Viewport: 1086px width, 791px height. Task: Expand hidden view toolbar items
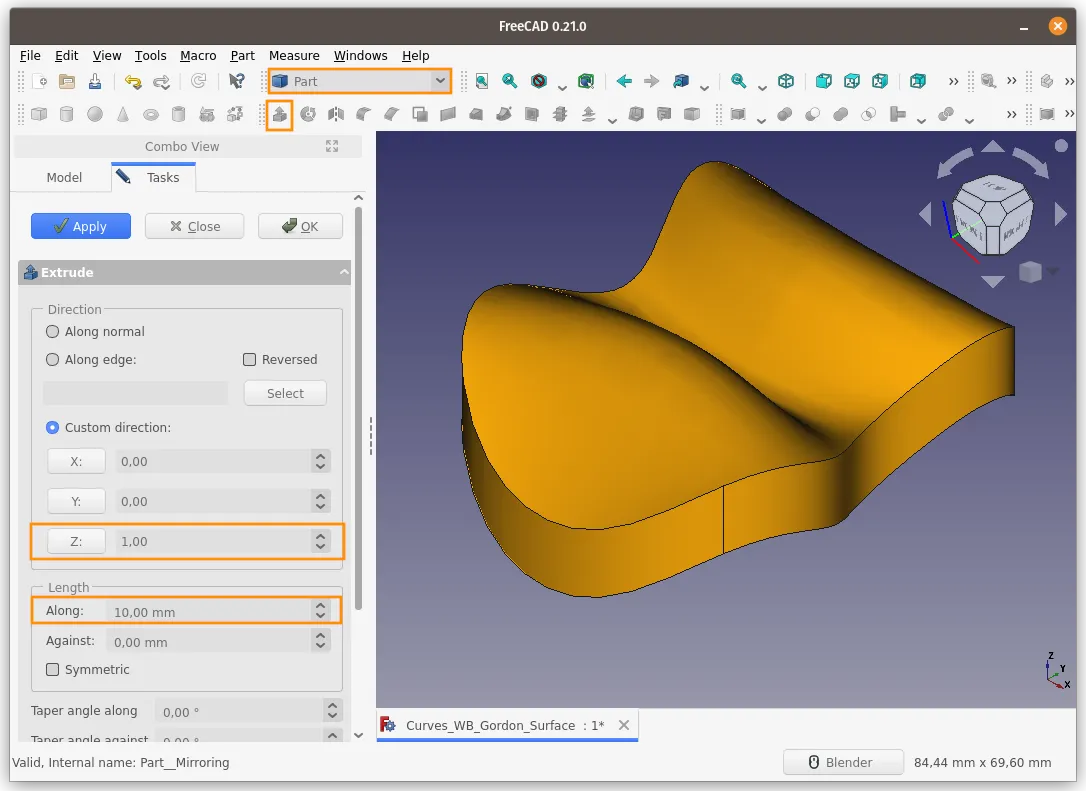tap(954, 81)
